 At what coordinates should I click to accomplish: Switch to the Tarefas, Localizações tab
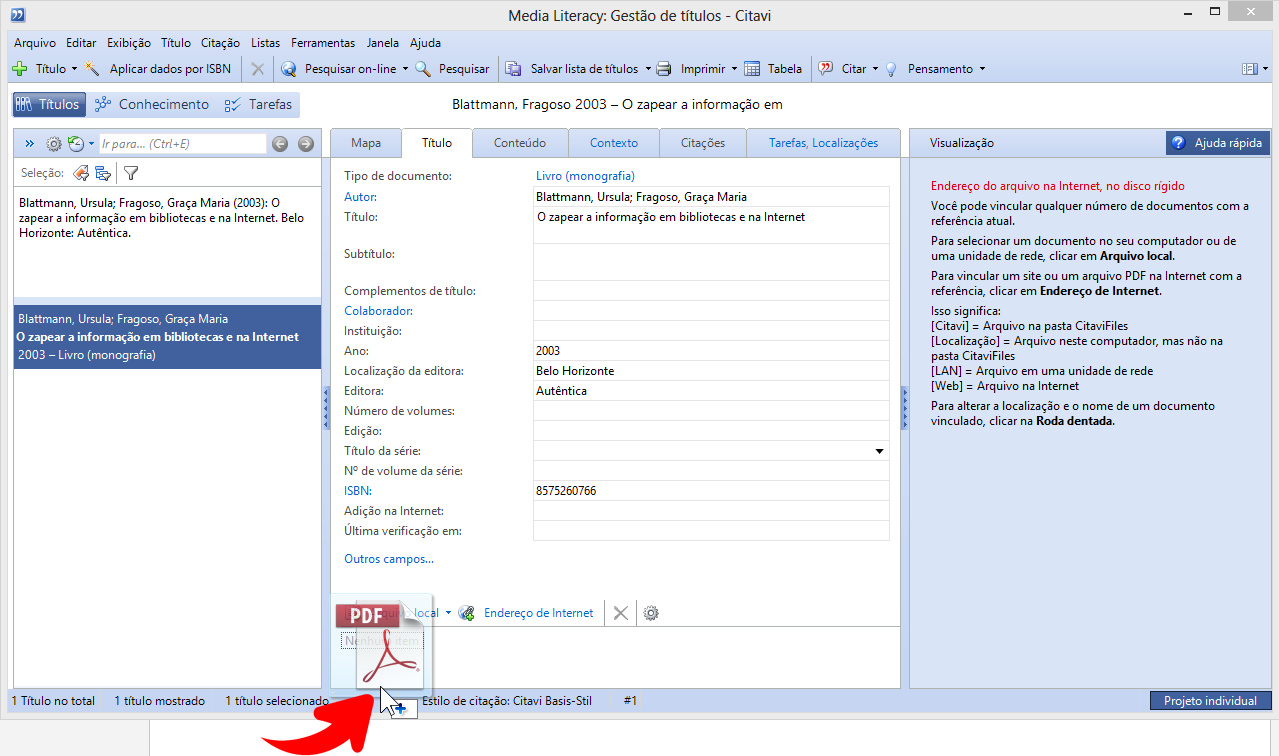823,143
